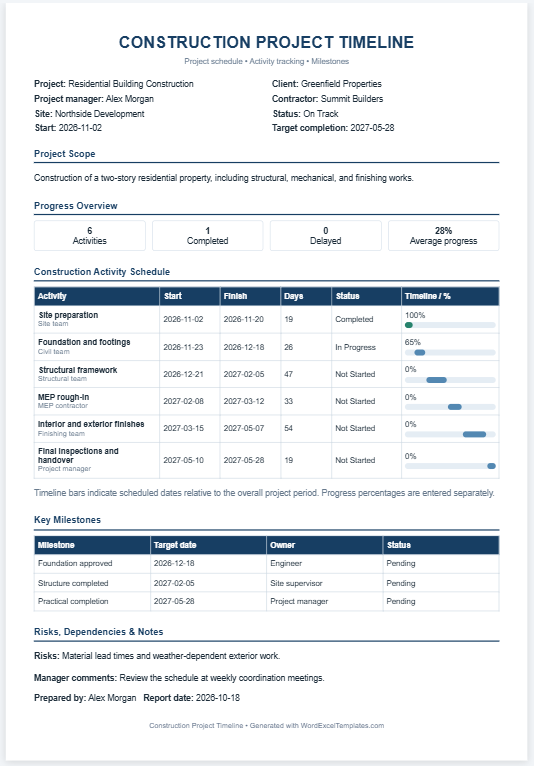Click the MEP rough-in activity name
The image size is (534, 766).
[64, 397]
